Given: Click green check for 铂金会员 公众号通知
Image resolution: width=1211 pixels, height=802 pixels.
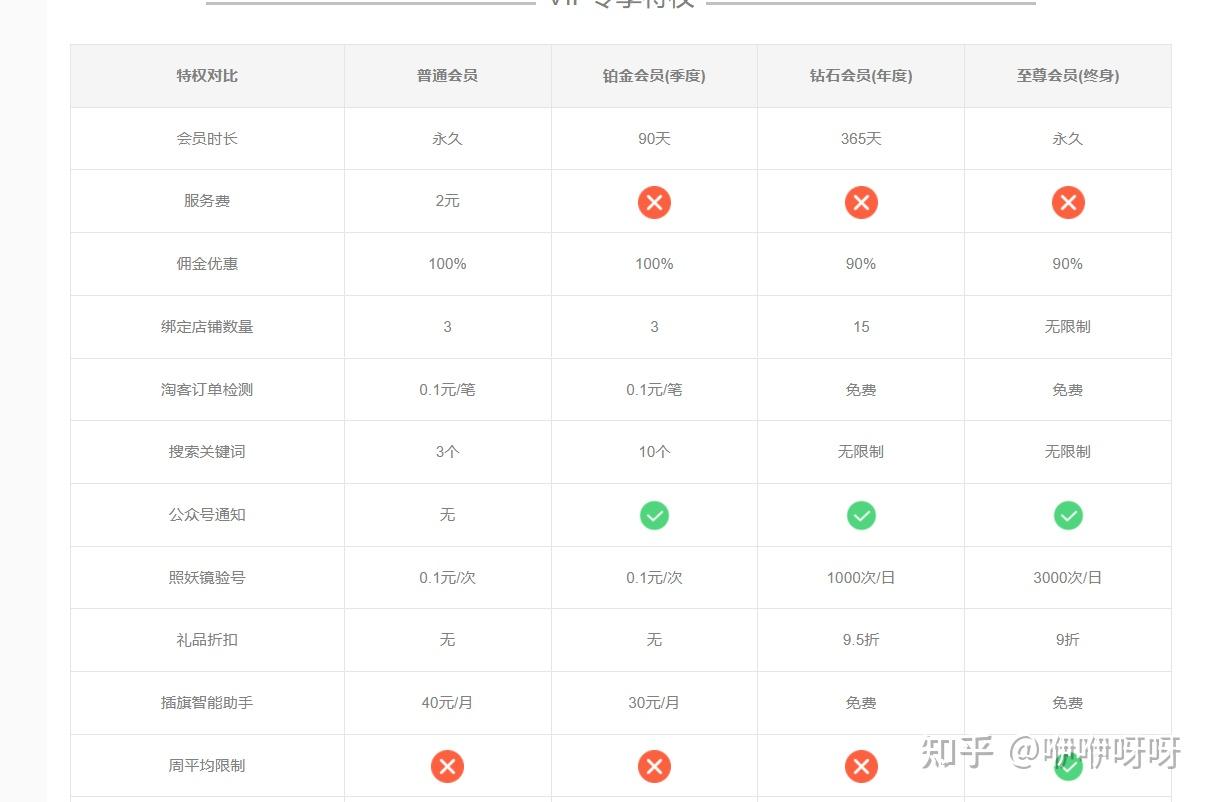Looking at the screenshot, I should (x=654, y=515).
